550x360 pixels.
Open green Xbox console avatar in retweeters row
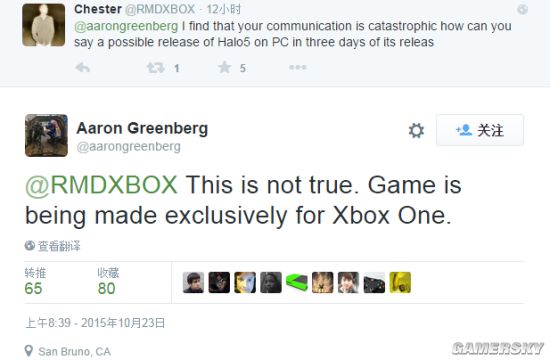pos(297,282)
